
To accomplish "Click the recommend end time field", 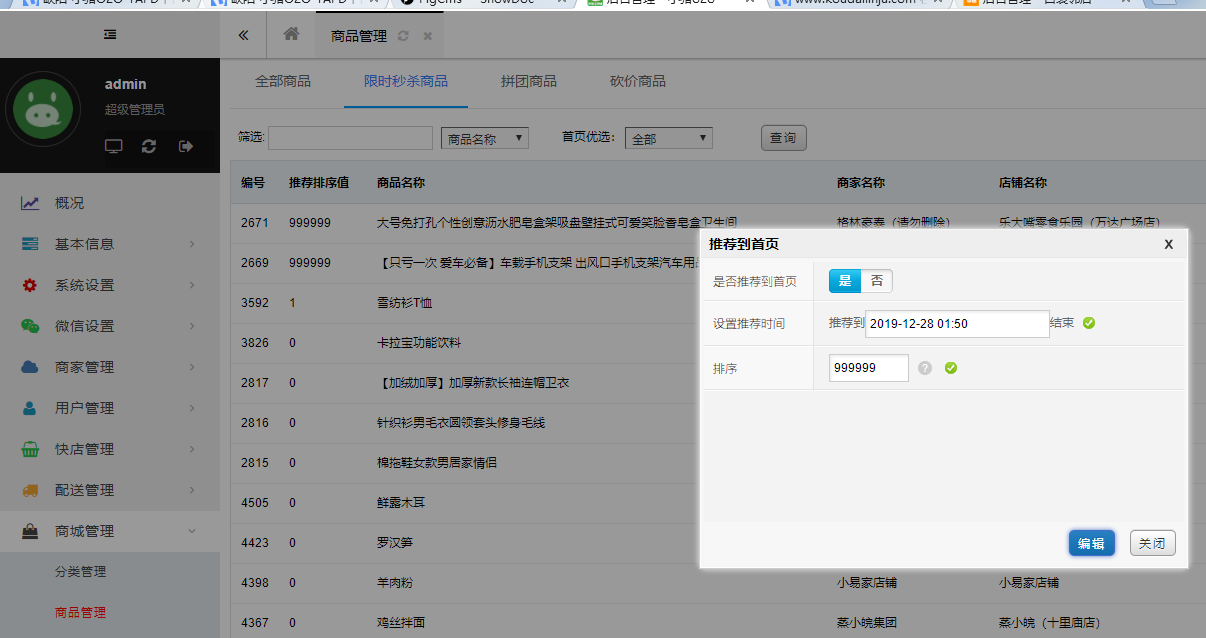I will click(957, 324).
